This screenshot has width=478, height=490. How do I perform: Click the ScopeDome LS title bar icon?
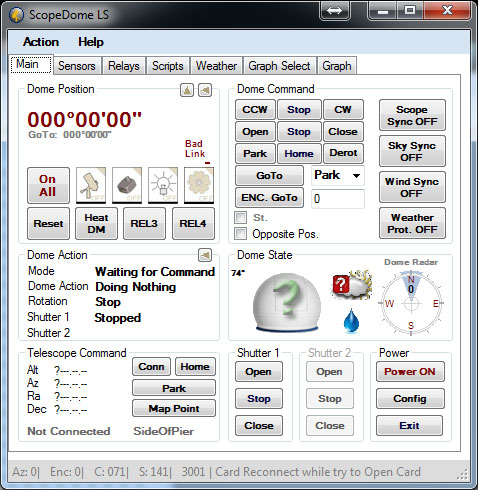coord(16,15)
